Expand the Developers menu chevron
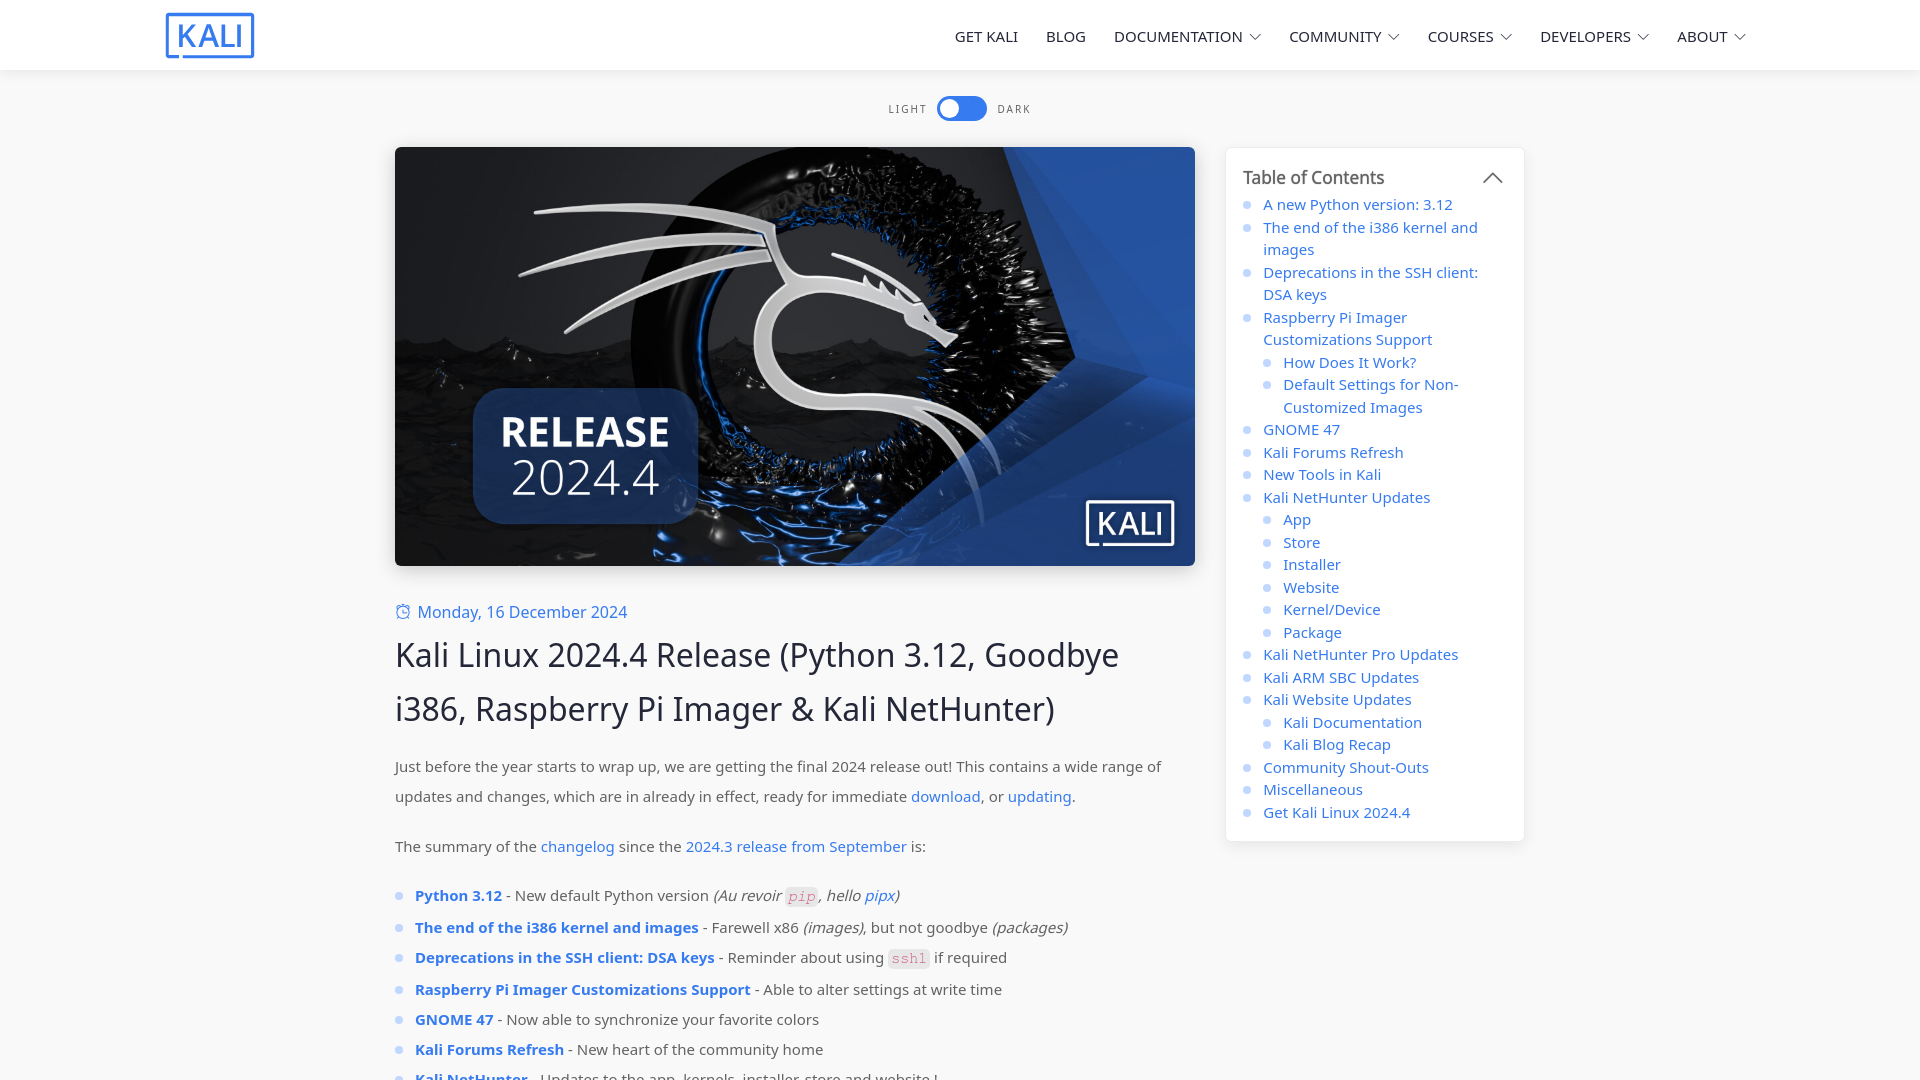 coord(1643,37)
